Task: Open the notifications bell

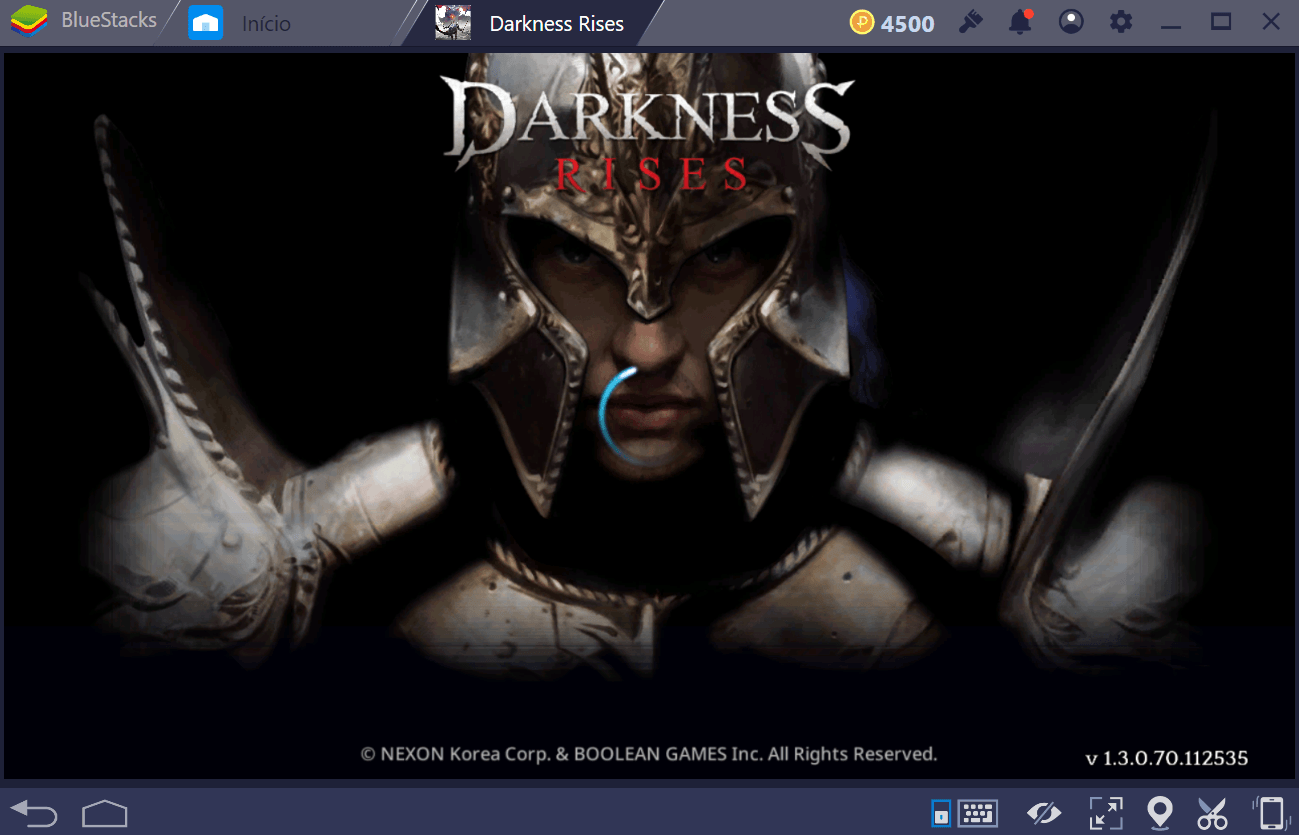Action: [x=1020, y=22]
